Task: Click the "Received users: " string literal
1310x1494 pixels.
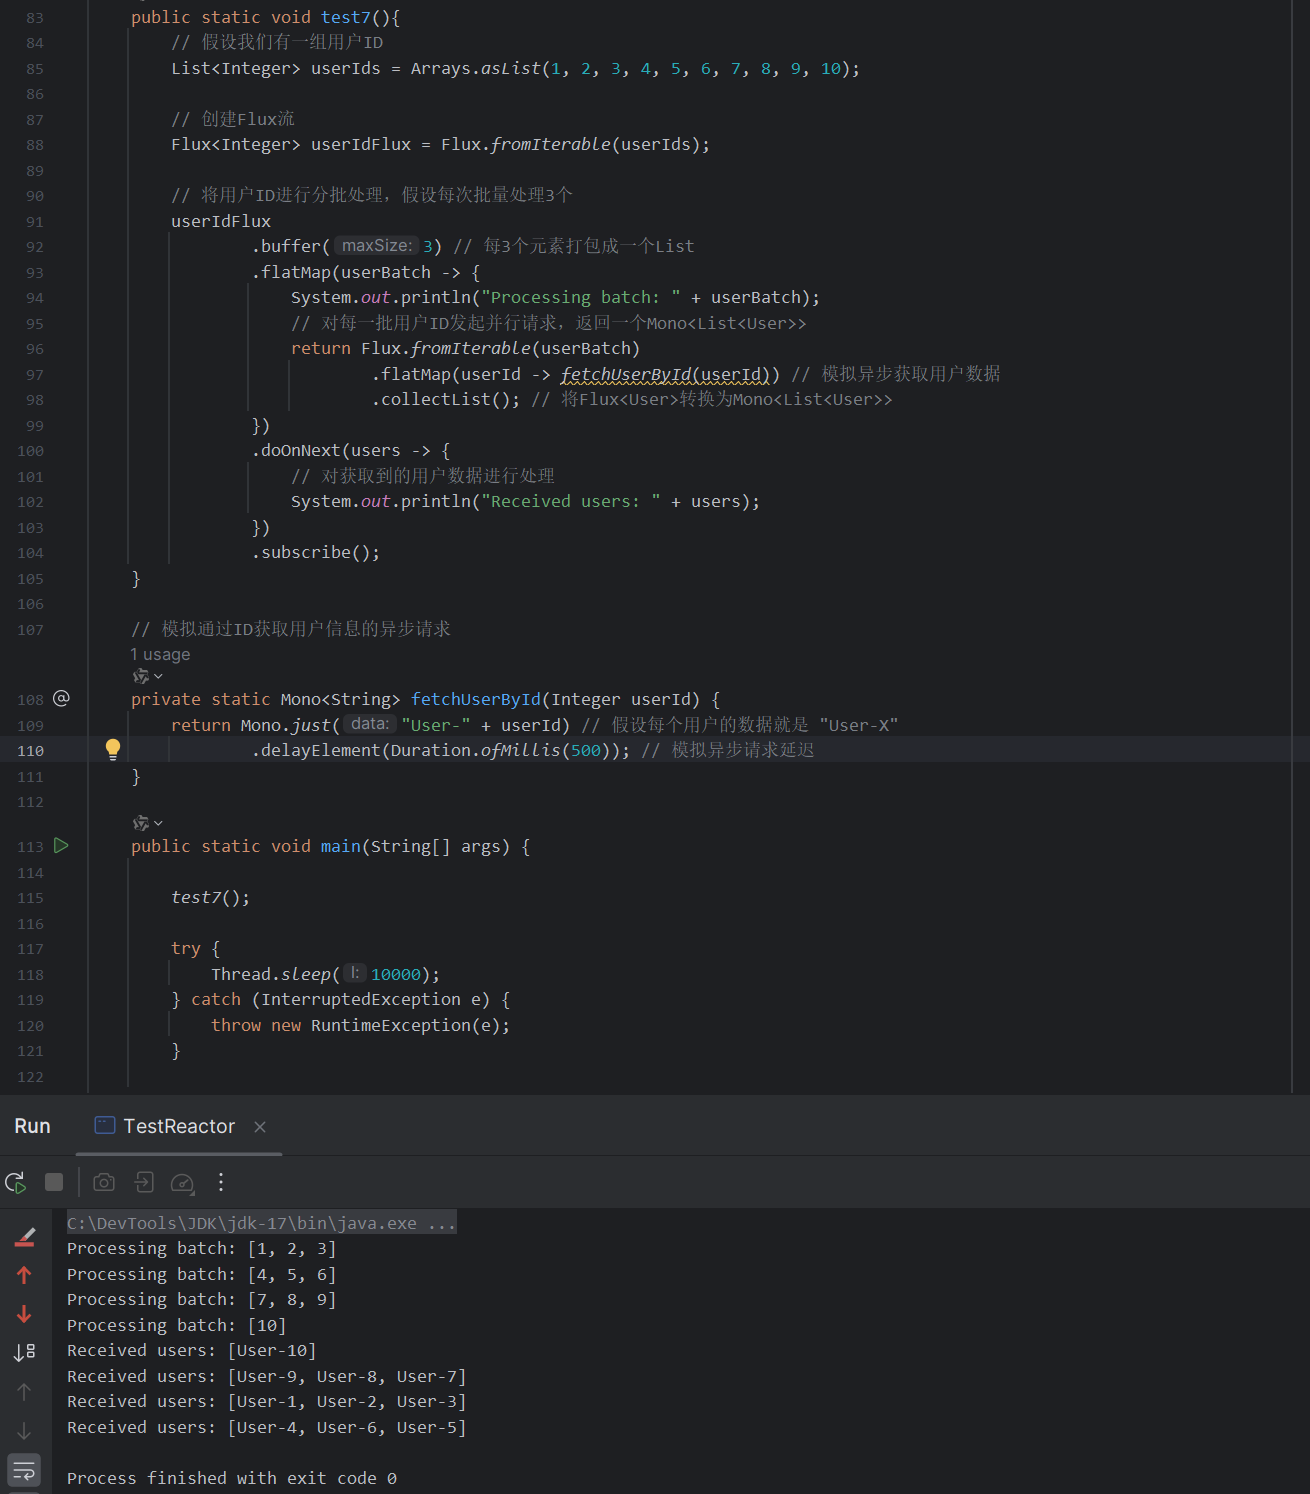Action: click(571, 501)
